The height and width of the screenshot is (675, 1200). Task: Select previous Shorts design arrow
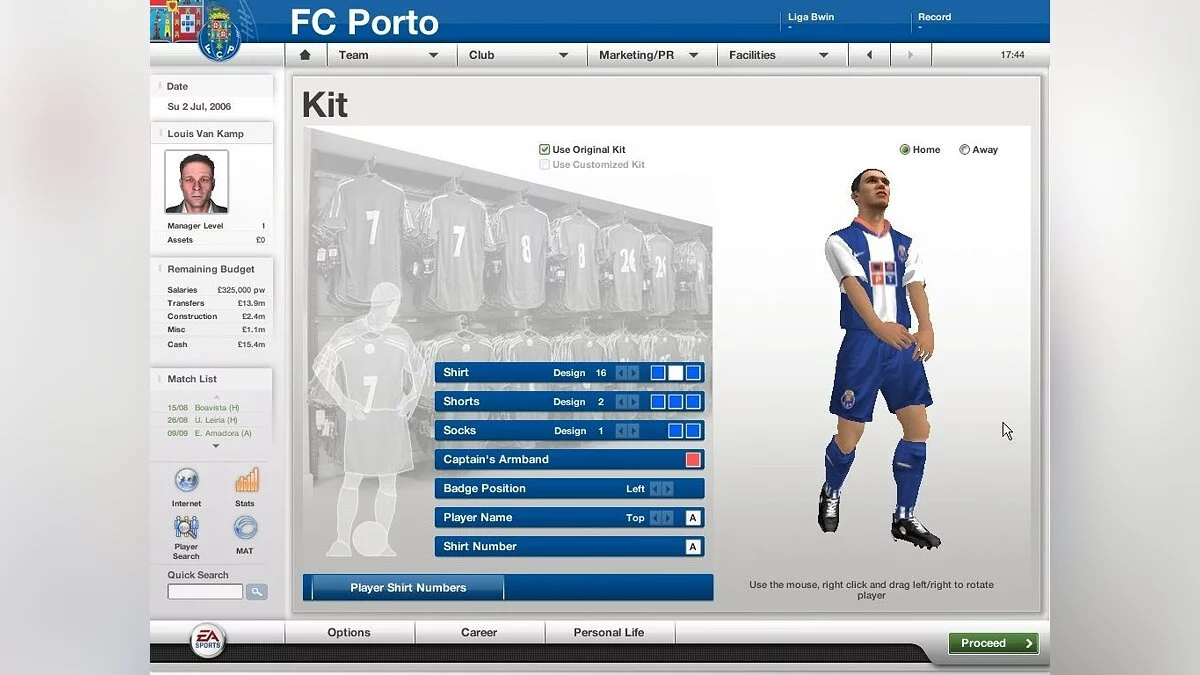621,402
